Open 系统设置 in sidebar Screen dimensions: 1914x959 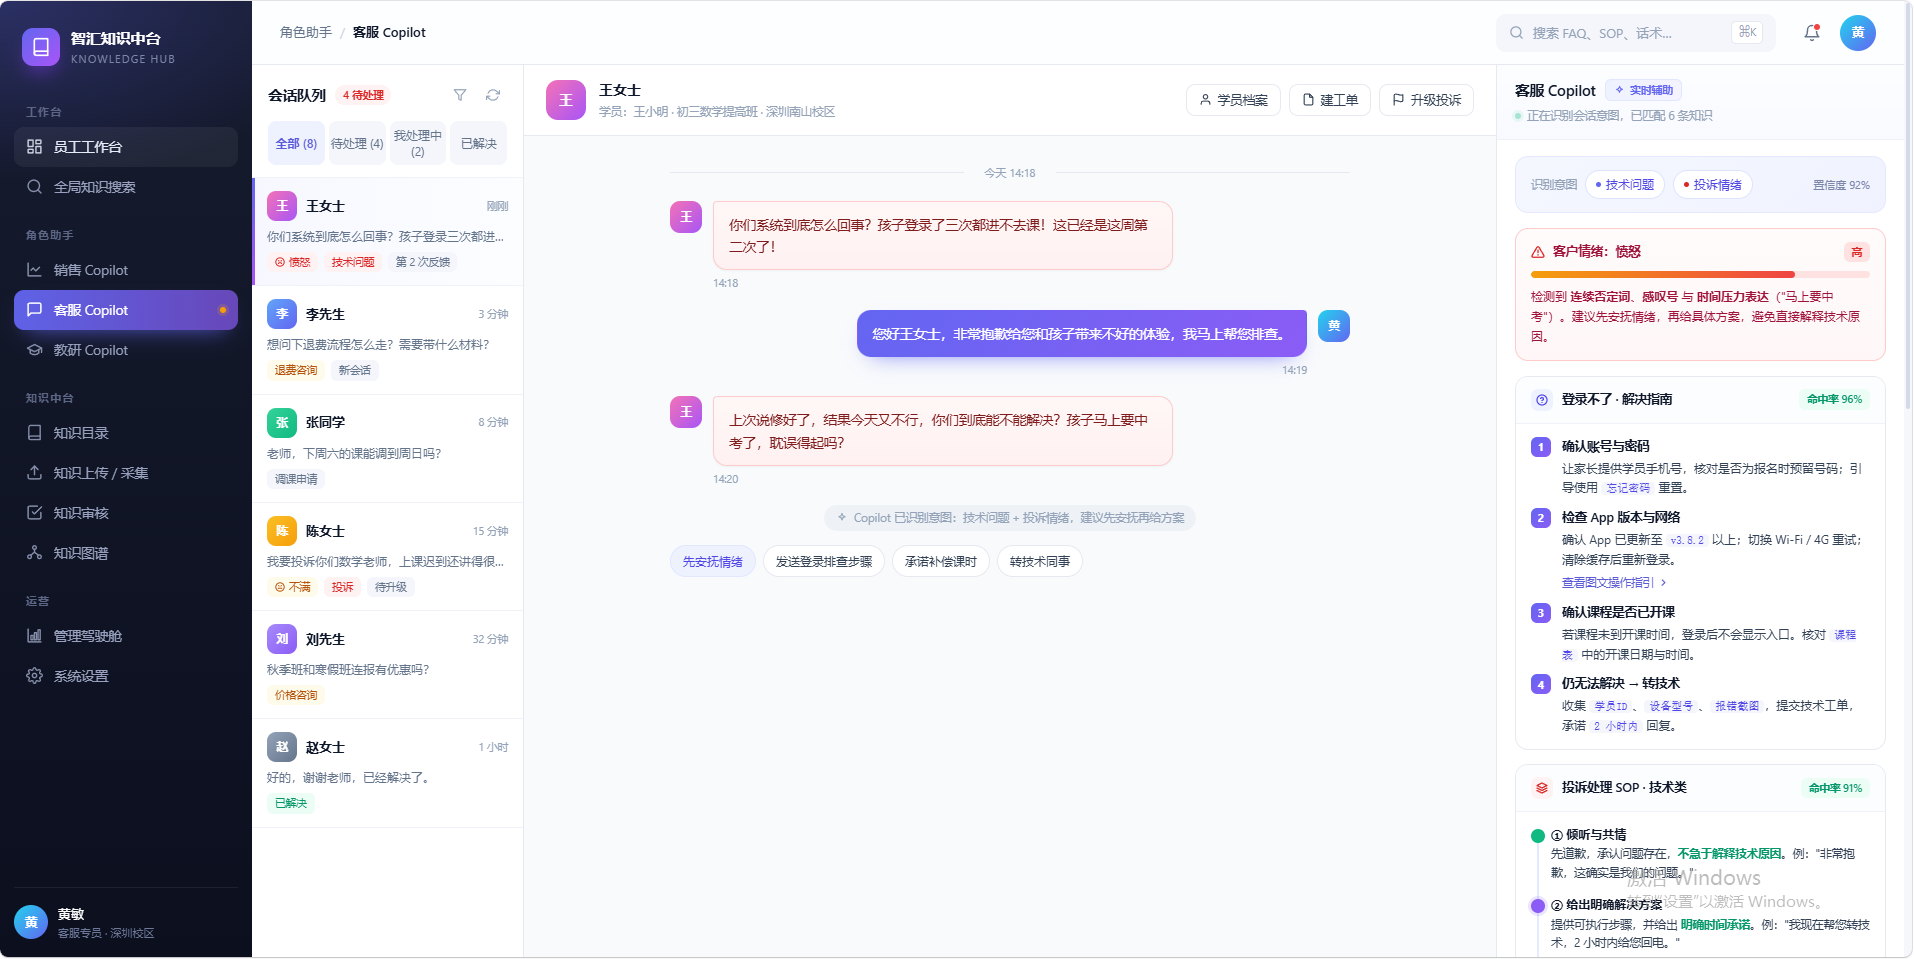pos(126,676)
